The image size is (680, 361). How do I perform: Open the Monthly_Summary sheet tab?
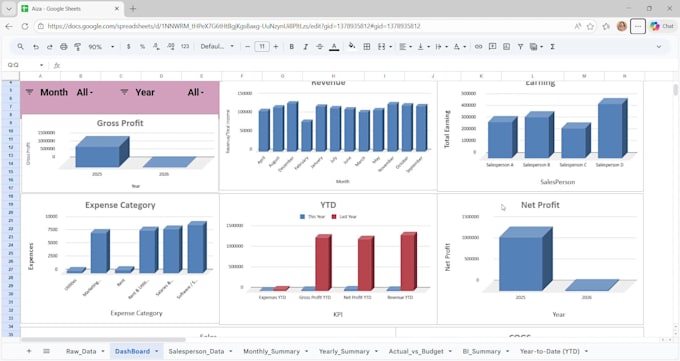coord(271,351)
